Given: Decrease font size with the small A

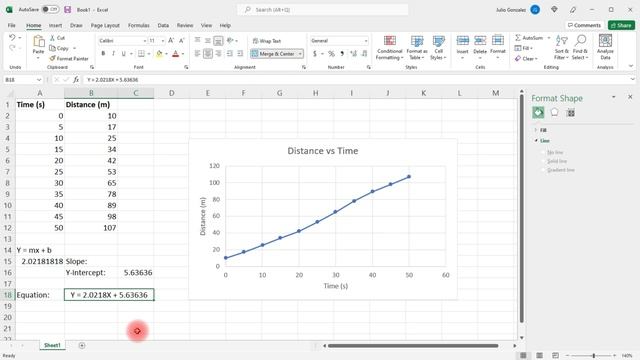Looking at the screenshot, I should click(x=181, y=40).
